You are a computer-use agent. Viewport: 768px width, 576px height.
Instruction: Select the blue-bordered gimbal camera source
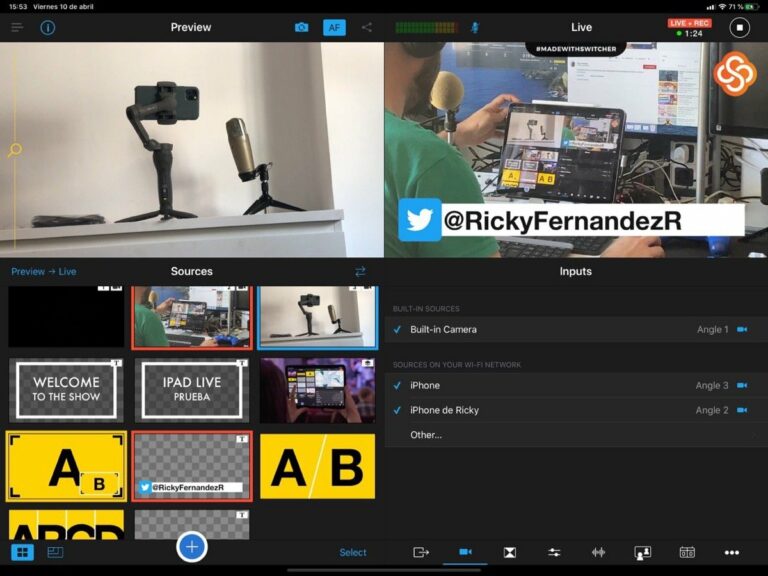pos(318,318)
